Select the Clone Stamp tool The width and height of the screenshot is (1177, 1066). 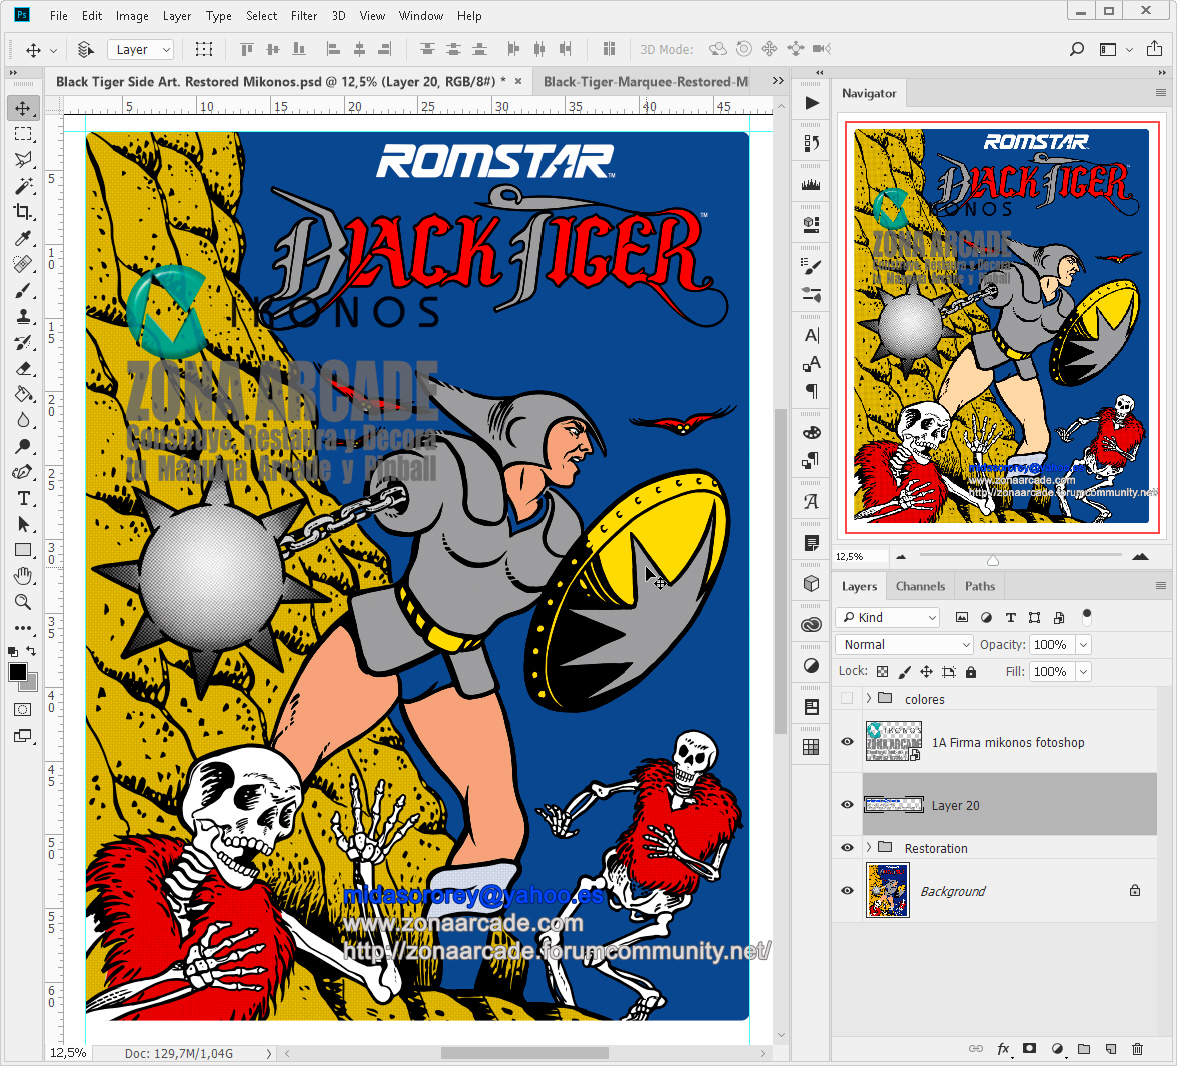pyautogui.click(x=23, y=316)
